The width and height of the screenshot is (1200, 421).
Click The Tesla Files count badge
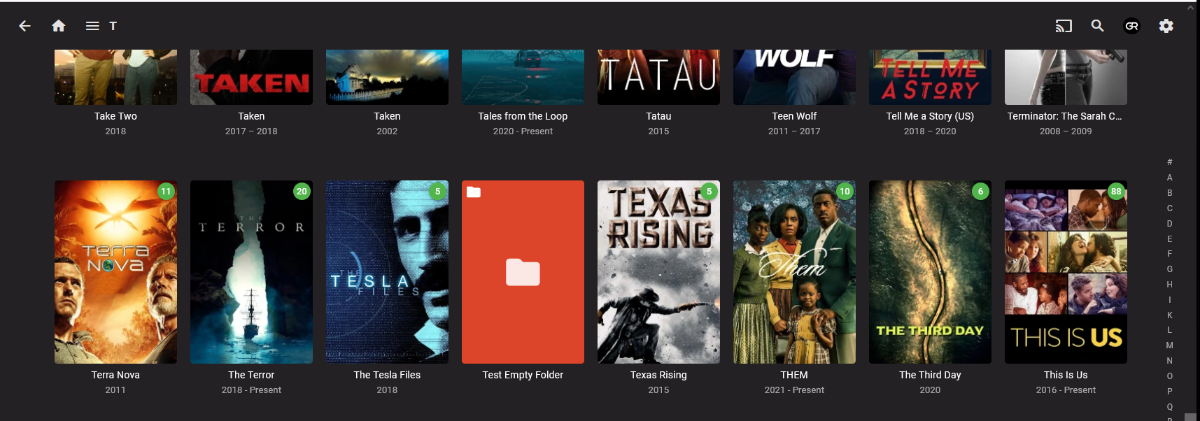437,191
